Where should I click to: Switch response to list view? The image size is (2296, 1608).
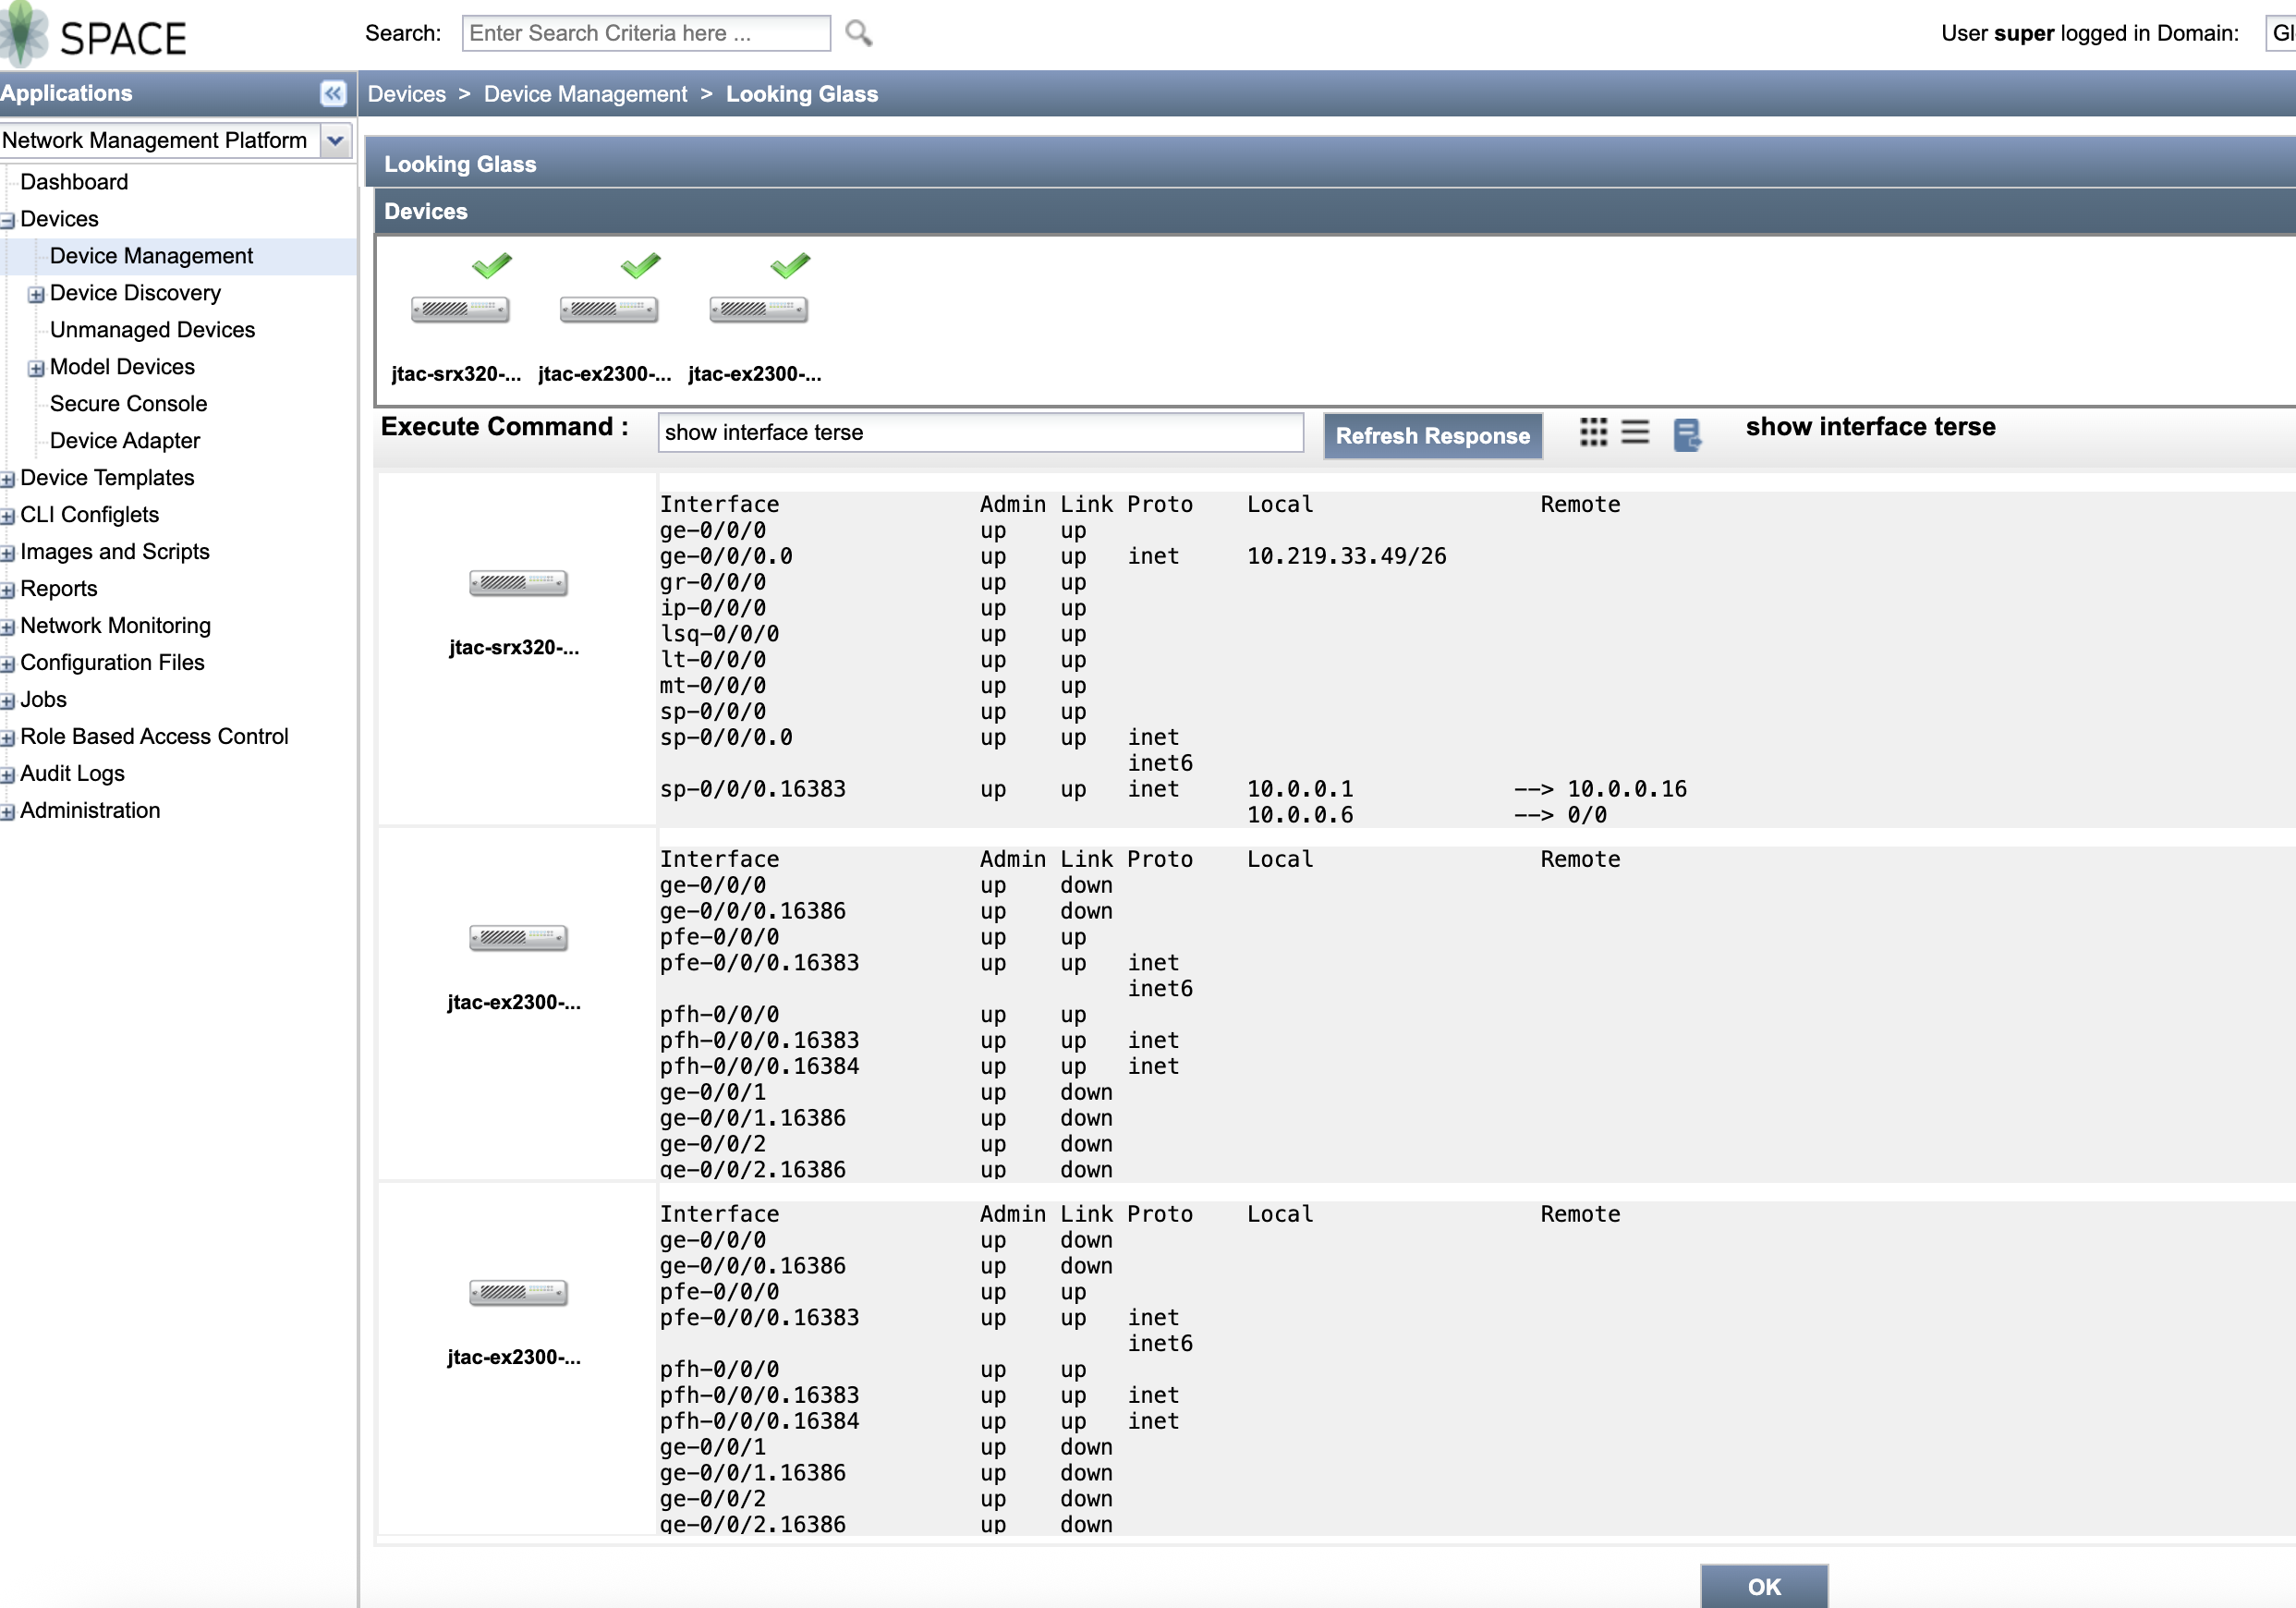[x=1635, y=432]
